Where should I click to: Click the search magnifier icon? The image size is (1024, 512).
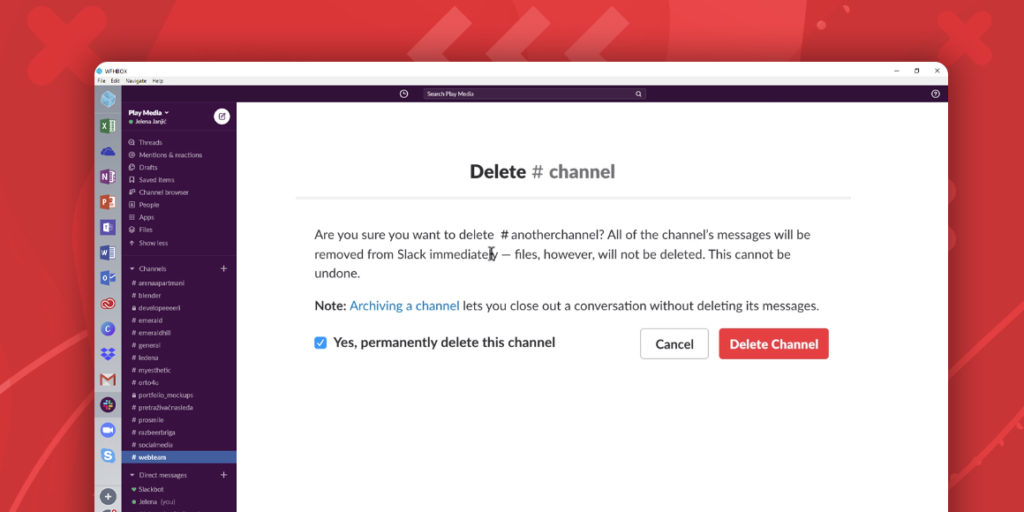click(x=639, y=94)
